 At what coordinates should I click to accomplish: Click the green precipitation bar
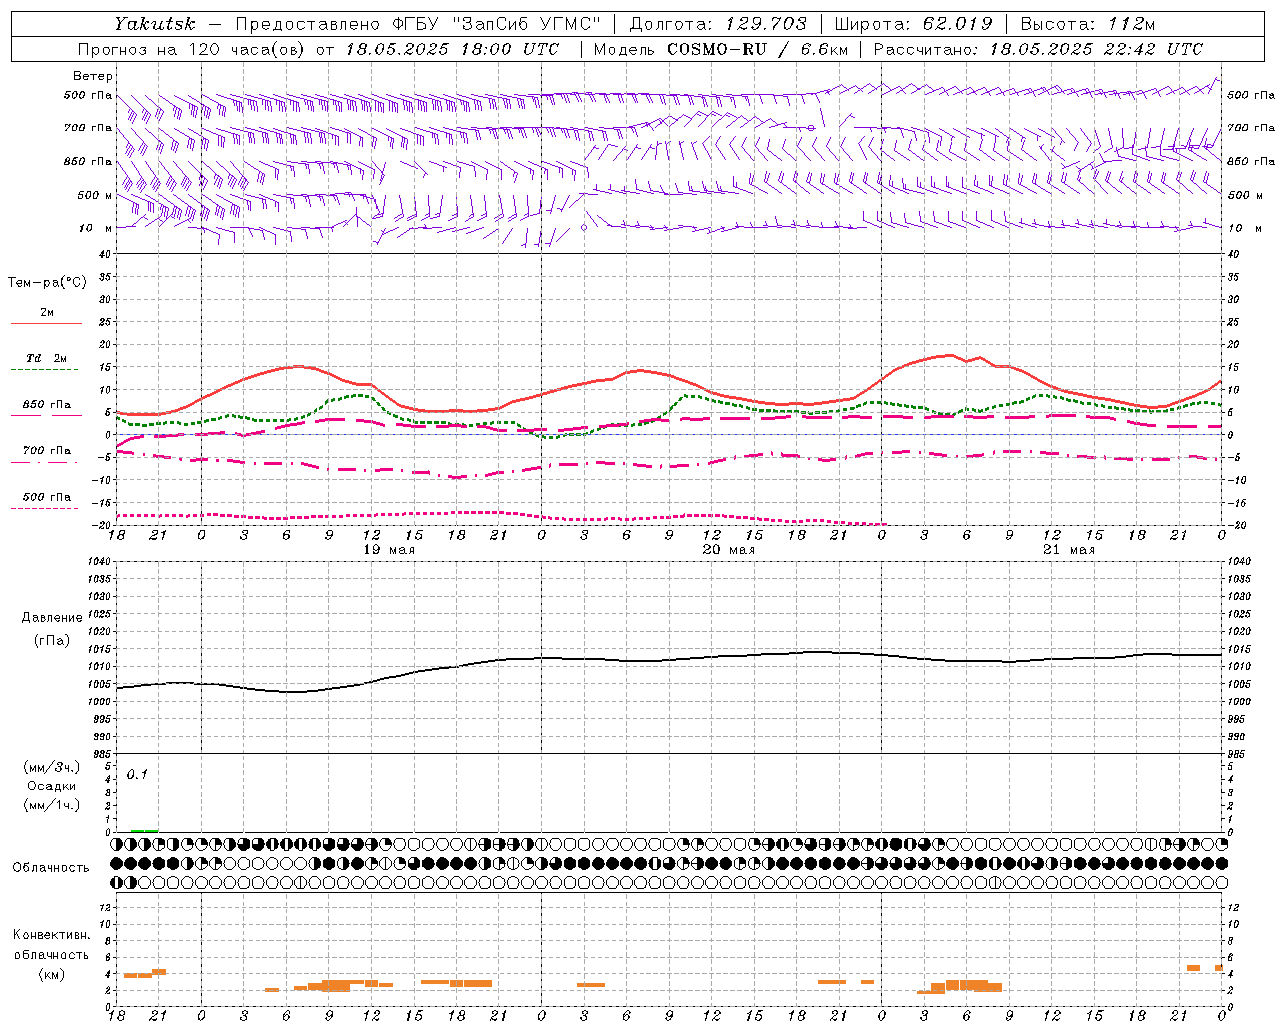(144, 830)
